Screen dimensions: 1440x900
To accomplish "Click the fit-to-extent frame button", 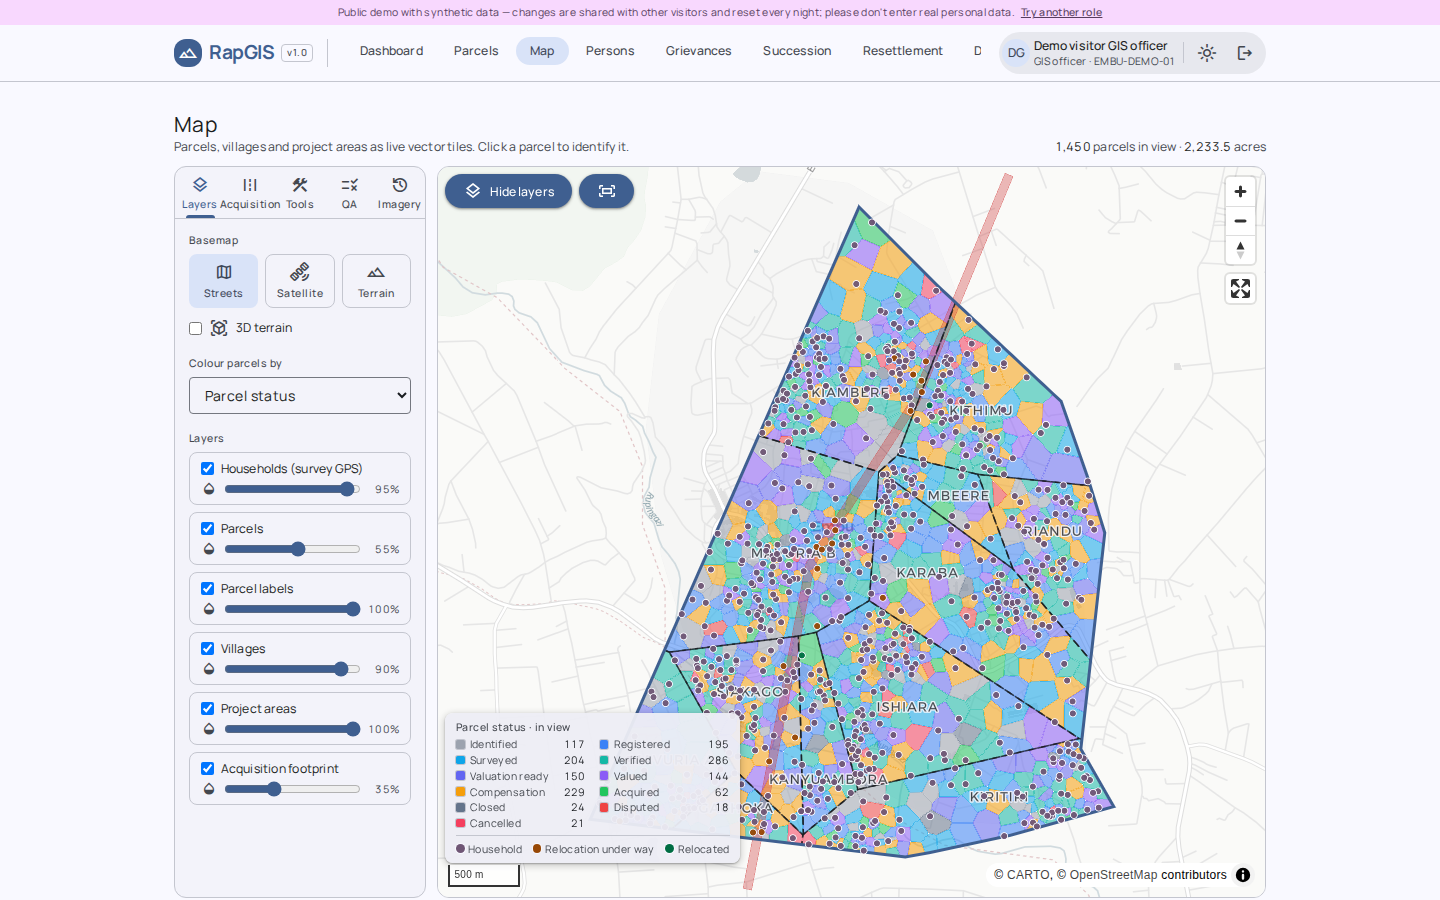I will pos(606,191).
